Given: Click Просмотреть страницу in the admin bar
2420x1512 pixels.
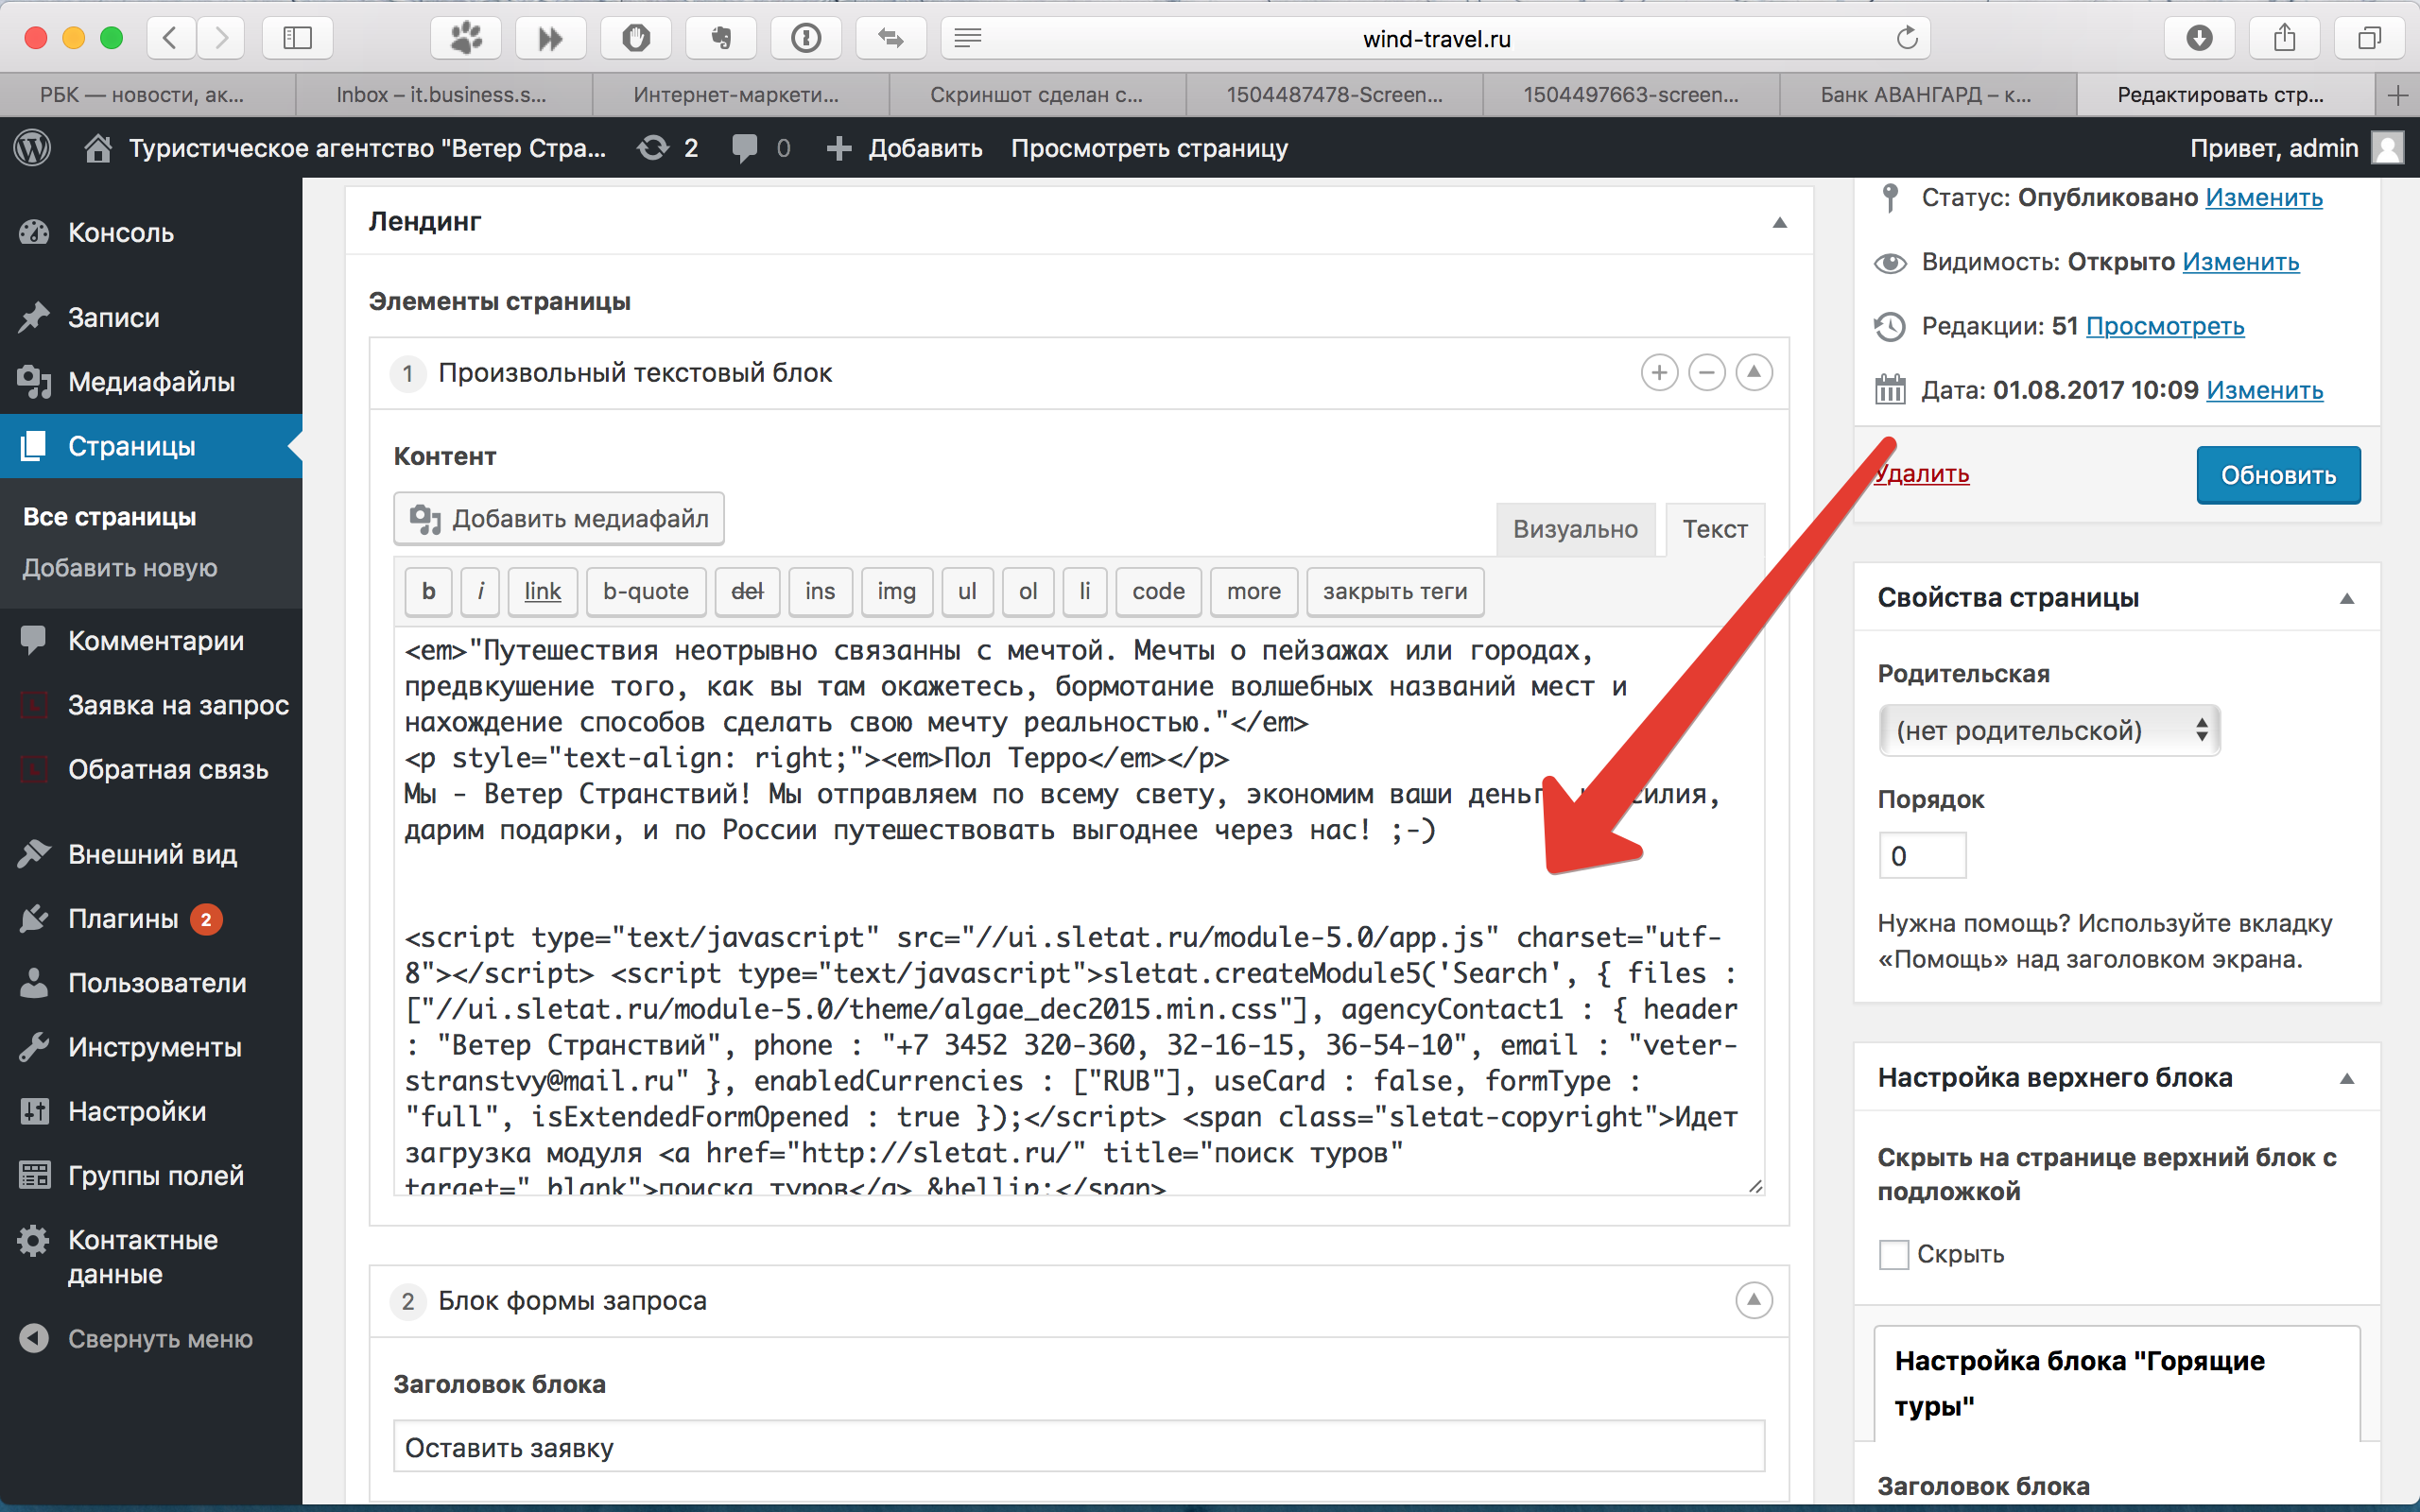Looking at the screenshot, I should pos(1149,148).
